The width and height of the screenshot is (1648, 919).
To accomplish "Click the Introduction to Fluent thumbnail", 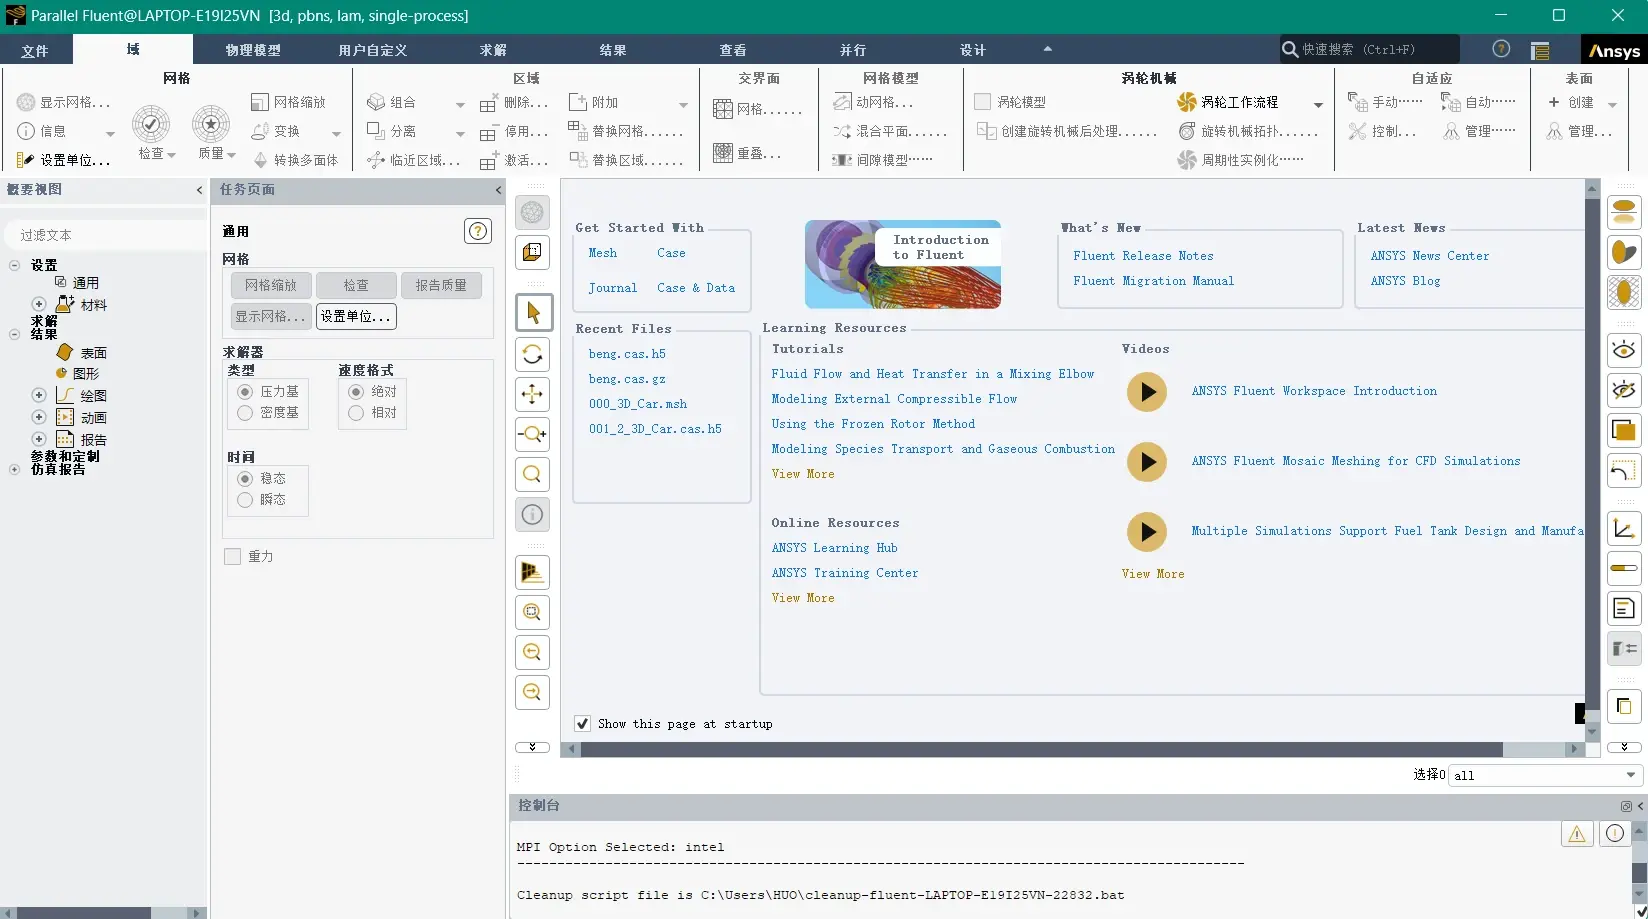I will (x=903, y=264).
